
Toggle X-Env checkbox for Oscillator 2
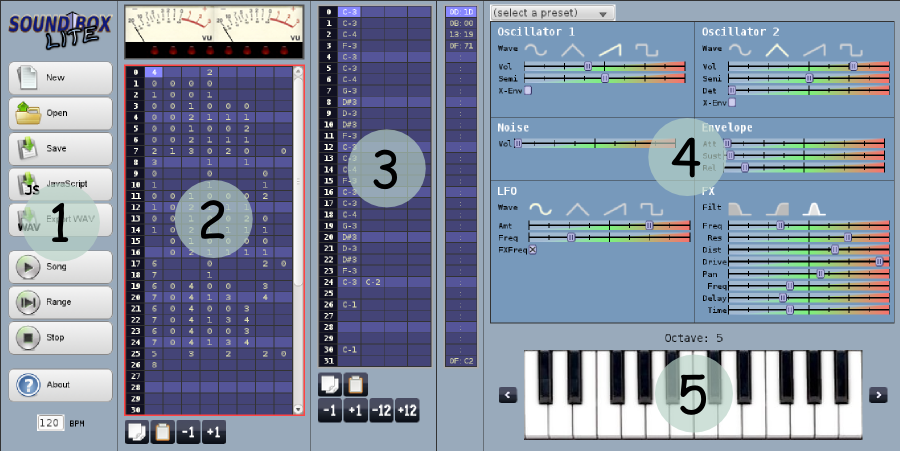tap(732, 103)
